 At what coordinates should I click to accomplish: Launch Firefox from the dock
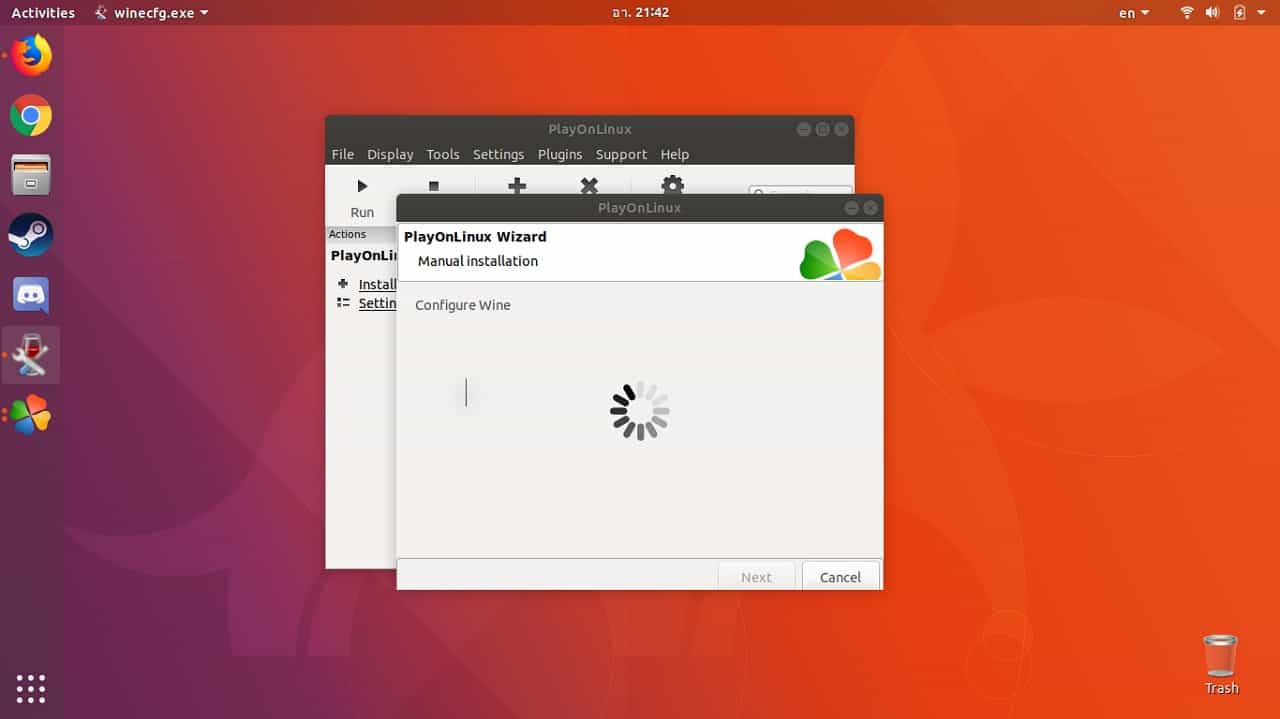click(31, 55)
